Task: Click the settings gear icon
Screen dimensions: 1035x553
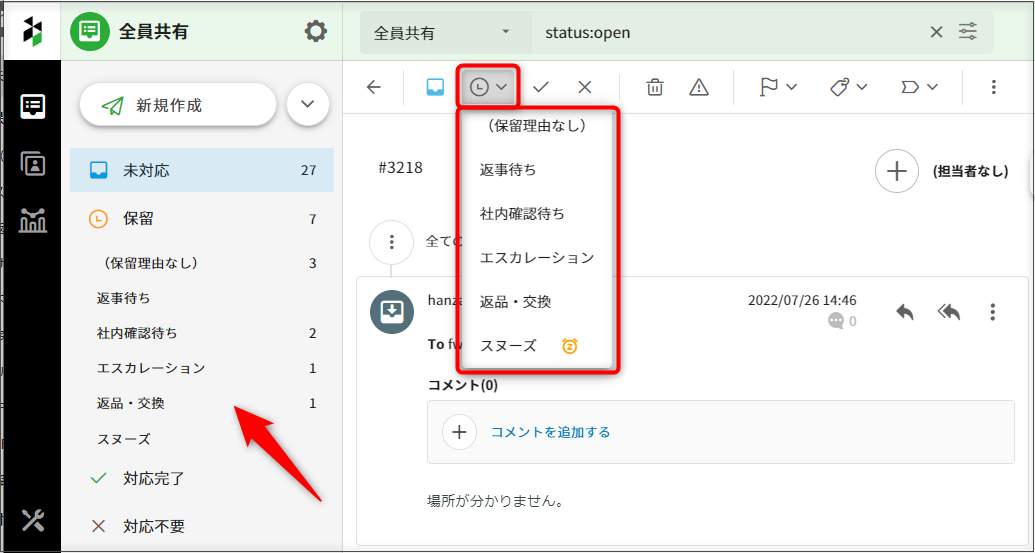Action: point(315,32)
